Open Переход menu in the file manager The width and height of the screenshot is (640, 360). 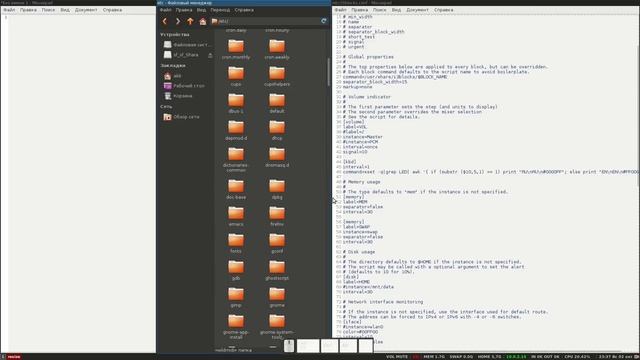(220, 10)
